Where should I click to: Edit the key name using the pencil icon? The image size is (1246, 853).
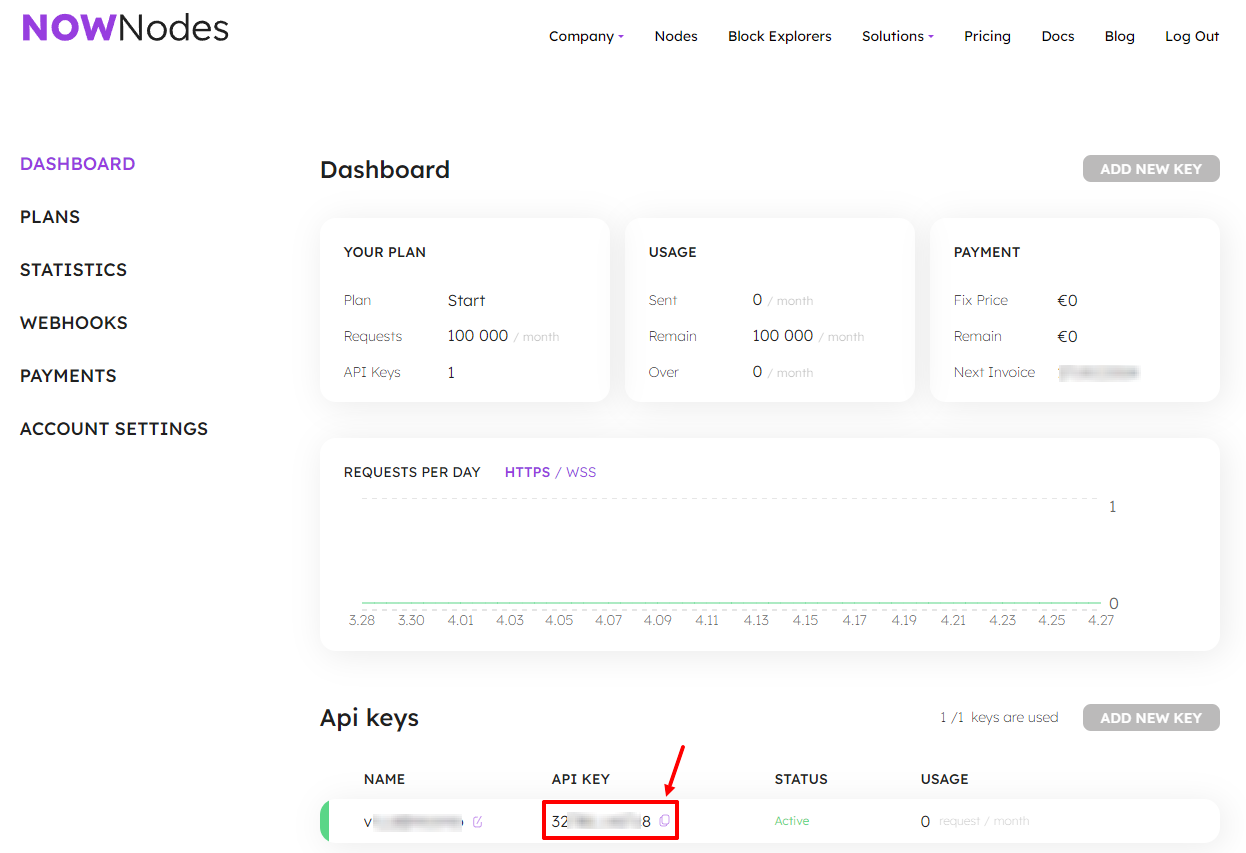478,822
